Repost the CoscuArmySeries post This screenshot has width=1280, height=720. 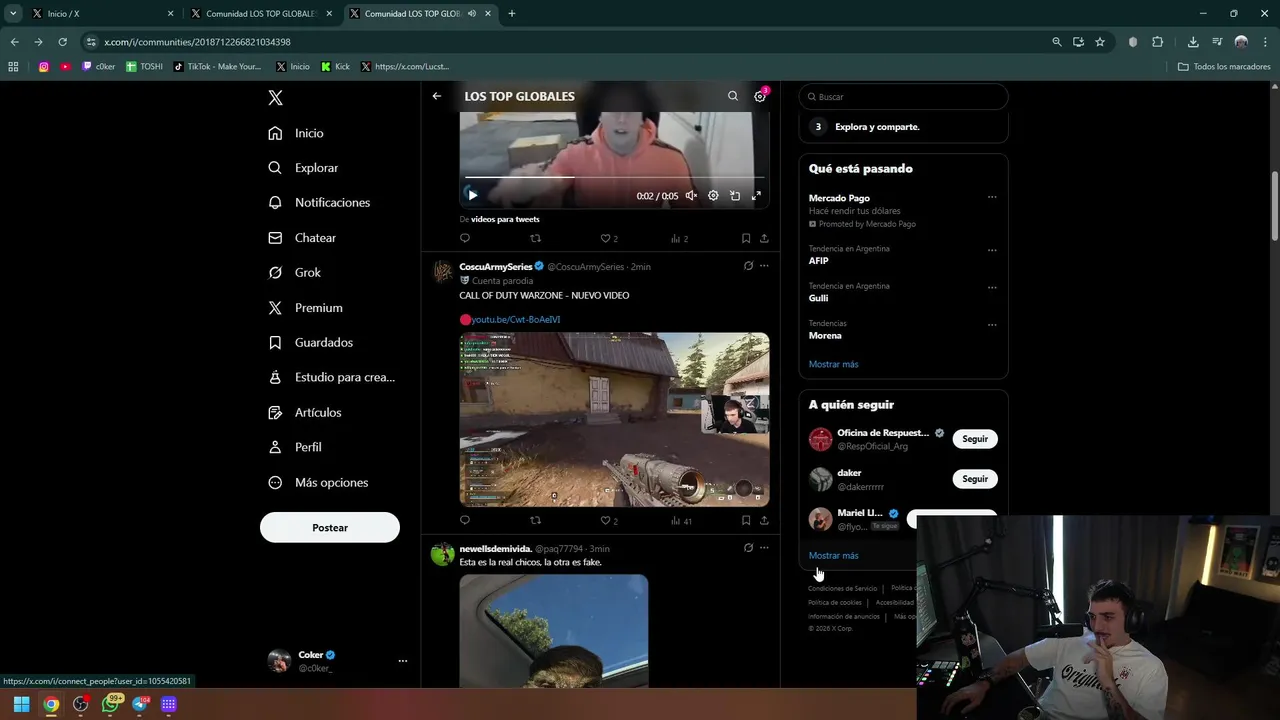535,520
